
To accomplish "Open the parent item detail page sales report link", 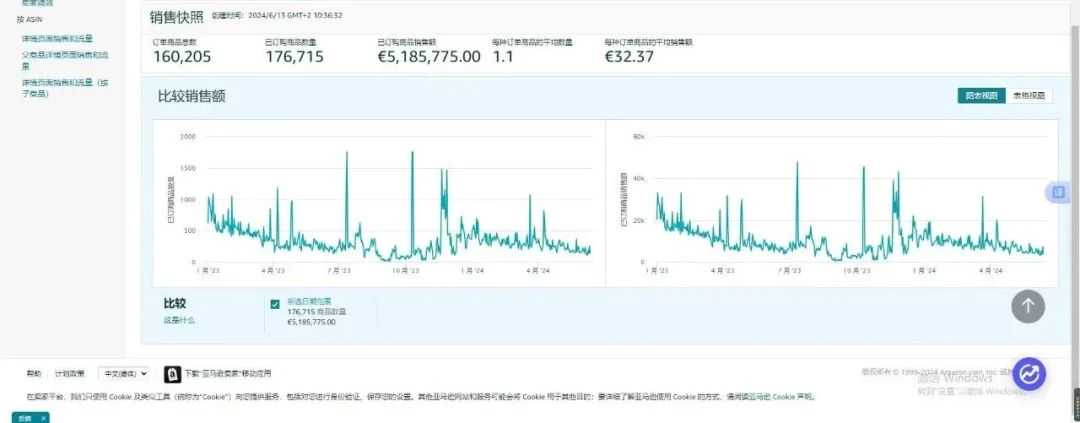I will point(65,61).
